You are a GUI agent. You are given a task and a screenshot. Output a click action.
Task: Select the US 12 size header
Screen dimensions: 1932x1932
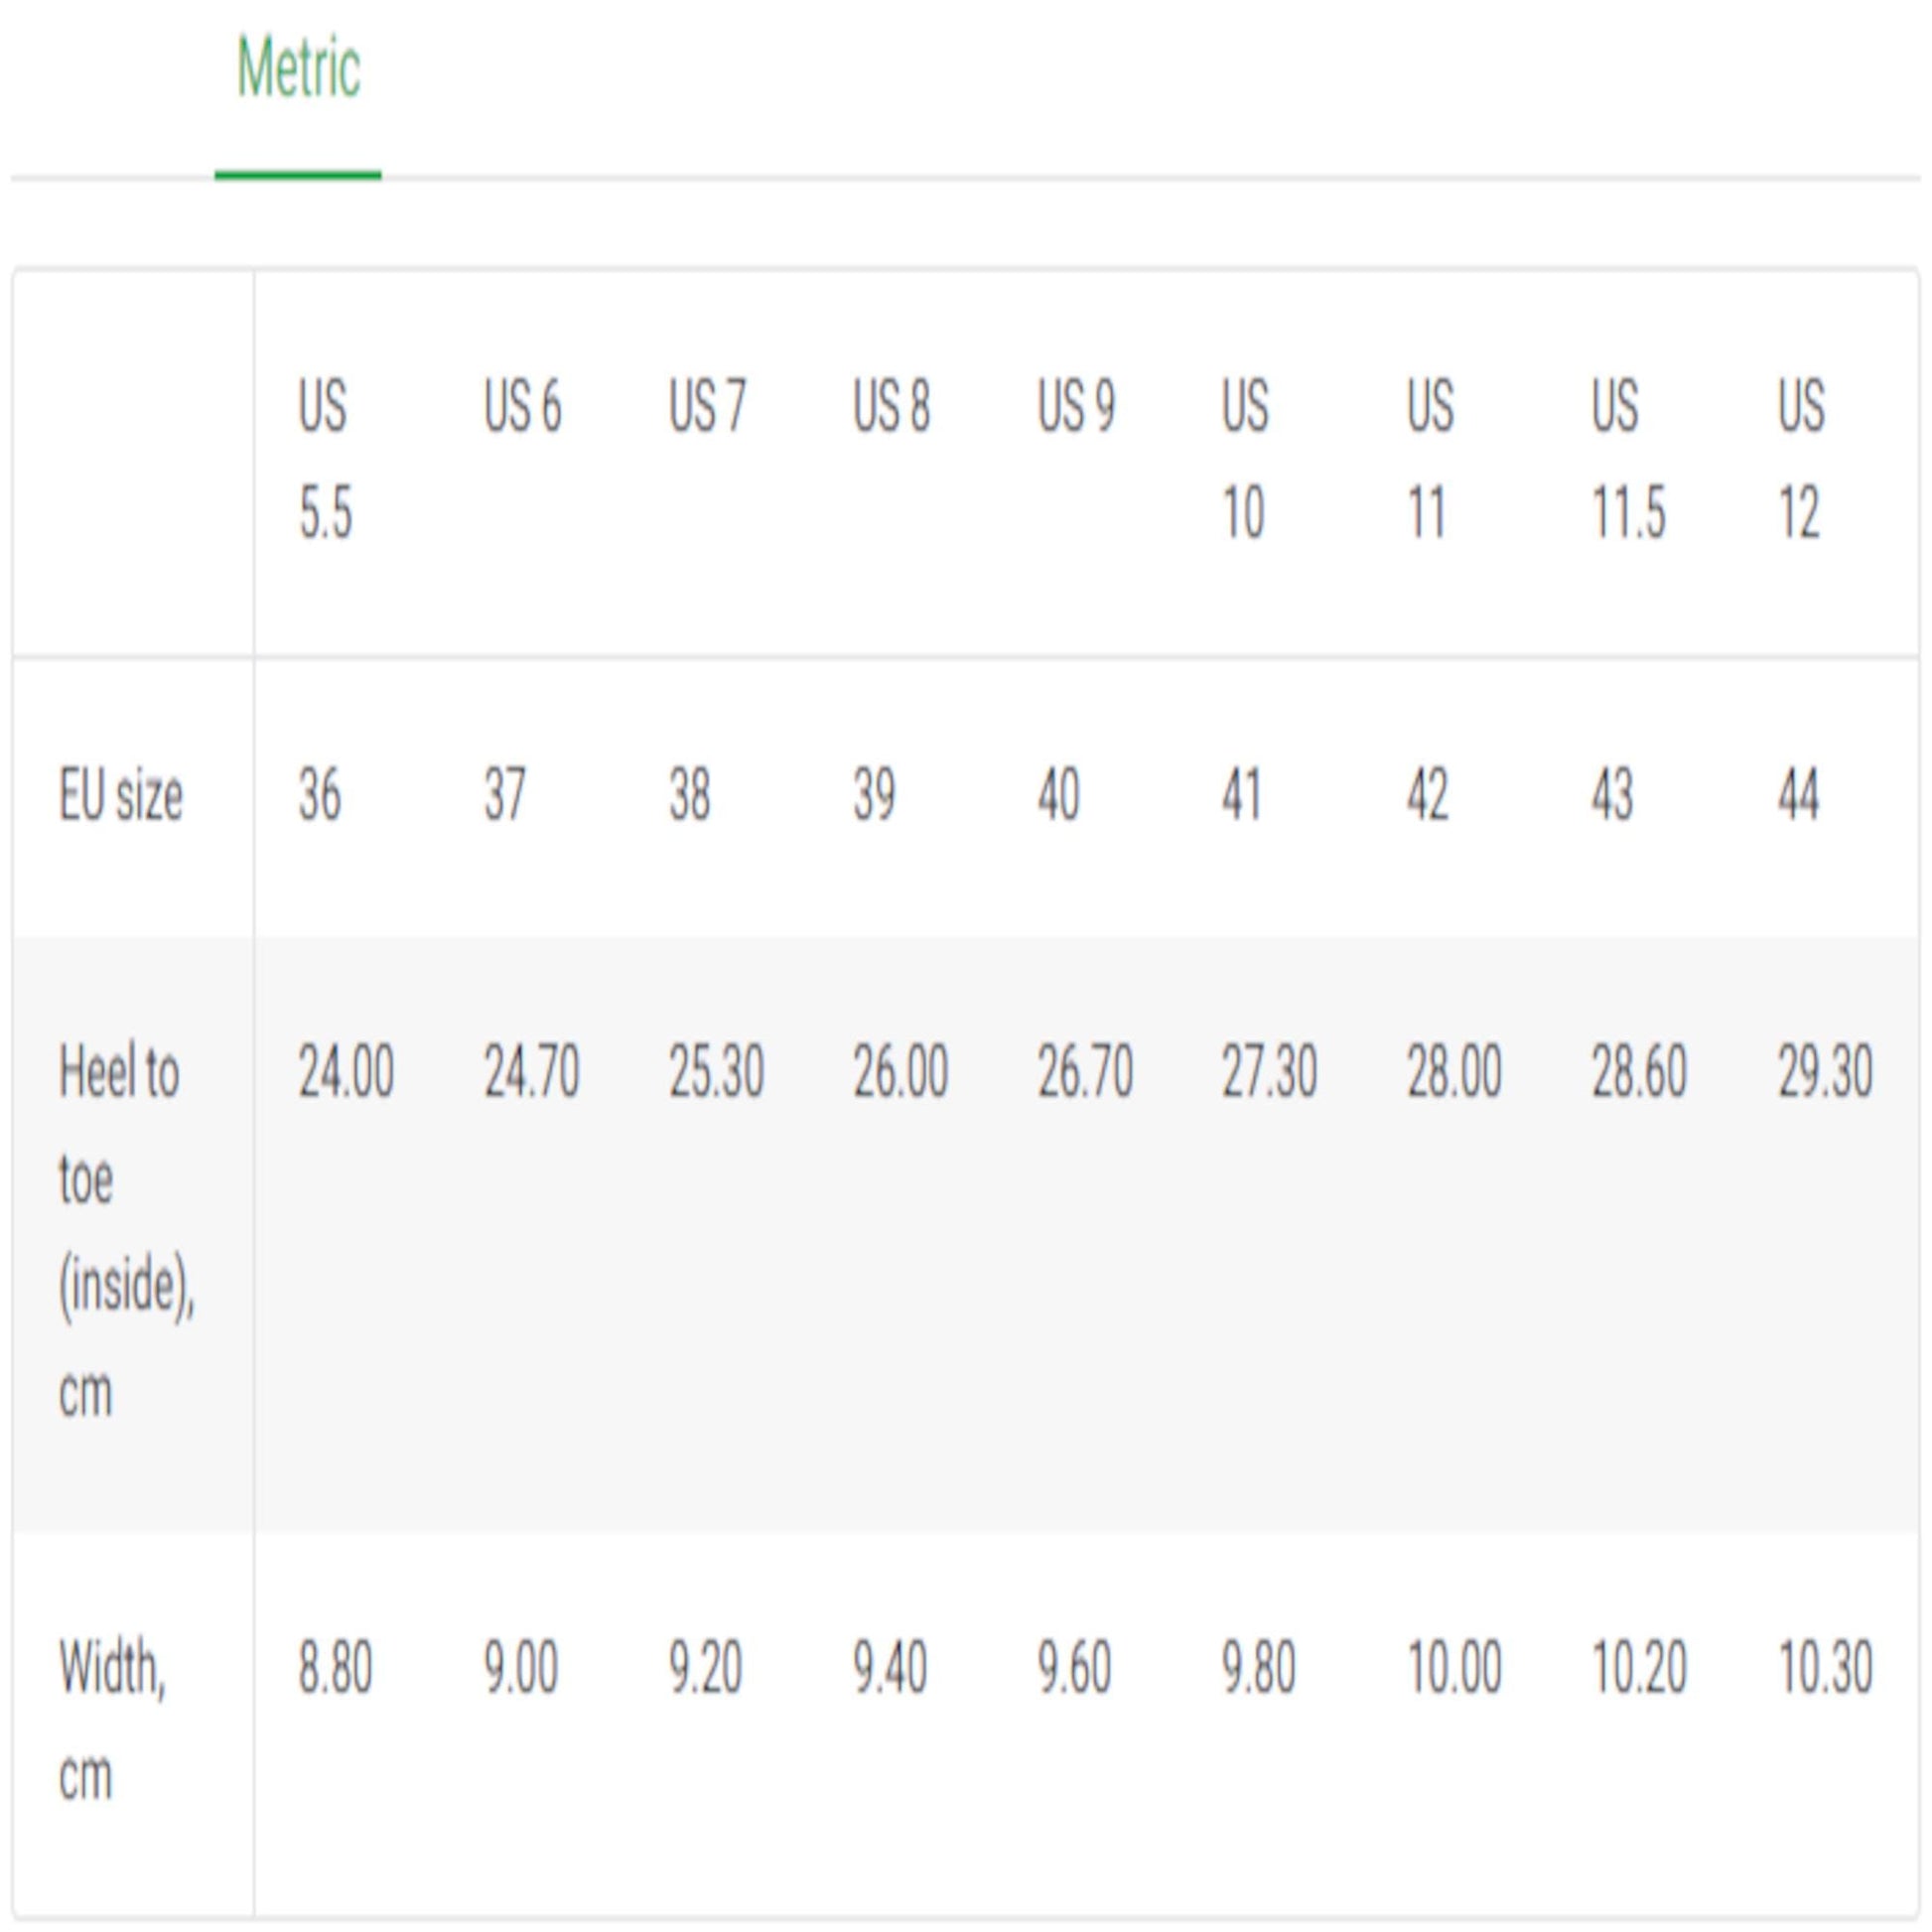tap(1801, 459)
